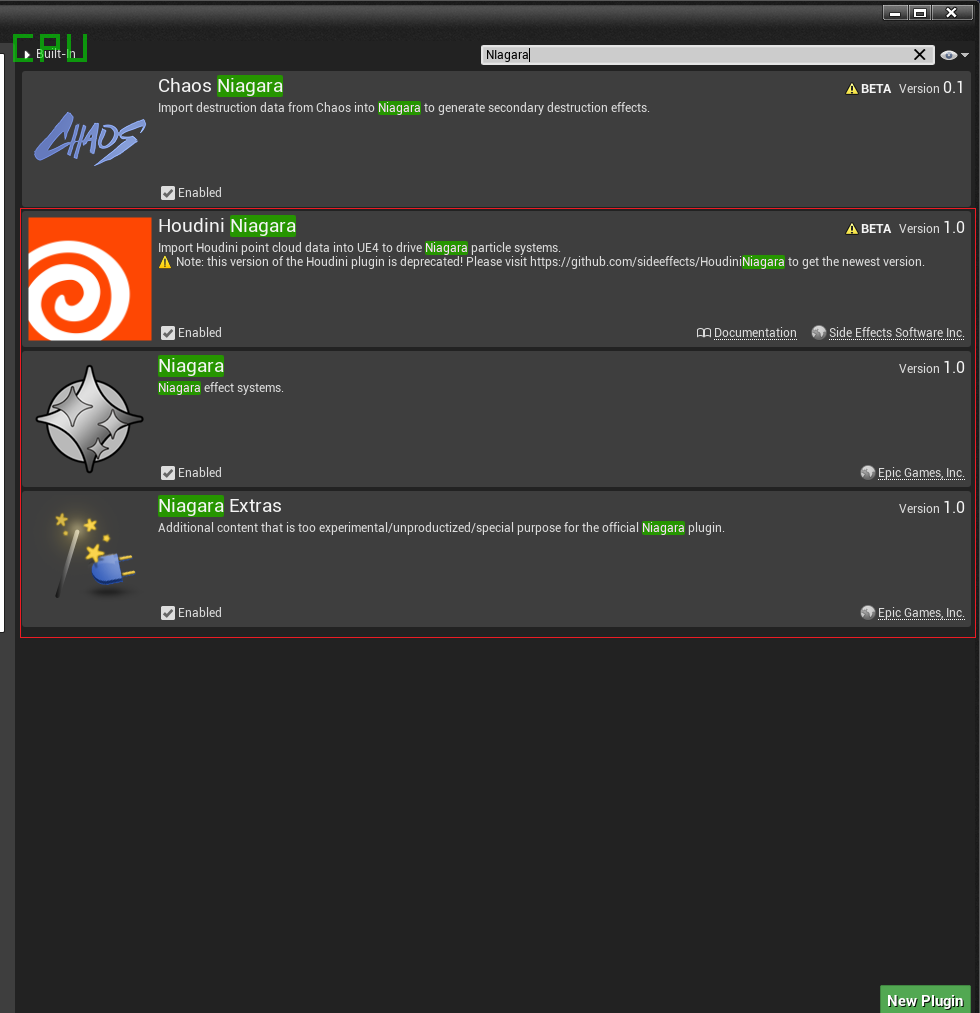Select the Built-In category
The height and width of the screenshot is (1013, 980).
tap(56, 54)
